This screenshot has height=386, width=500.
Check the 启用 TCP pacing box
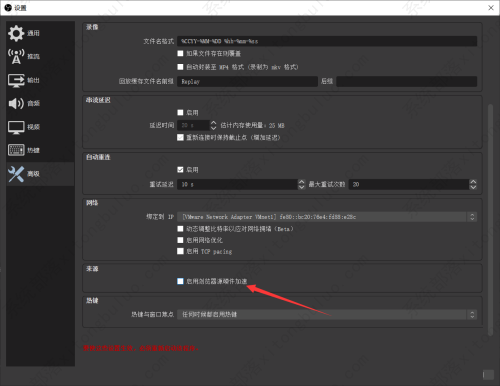click(x=180, y=251)
